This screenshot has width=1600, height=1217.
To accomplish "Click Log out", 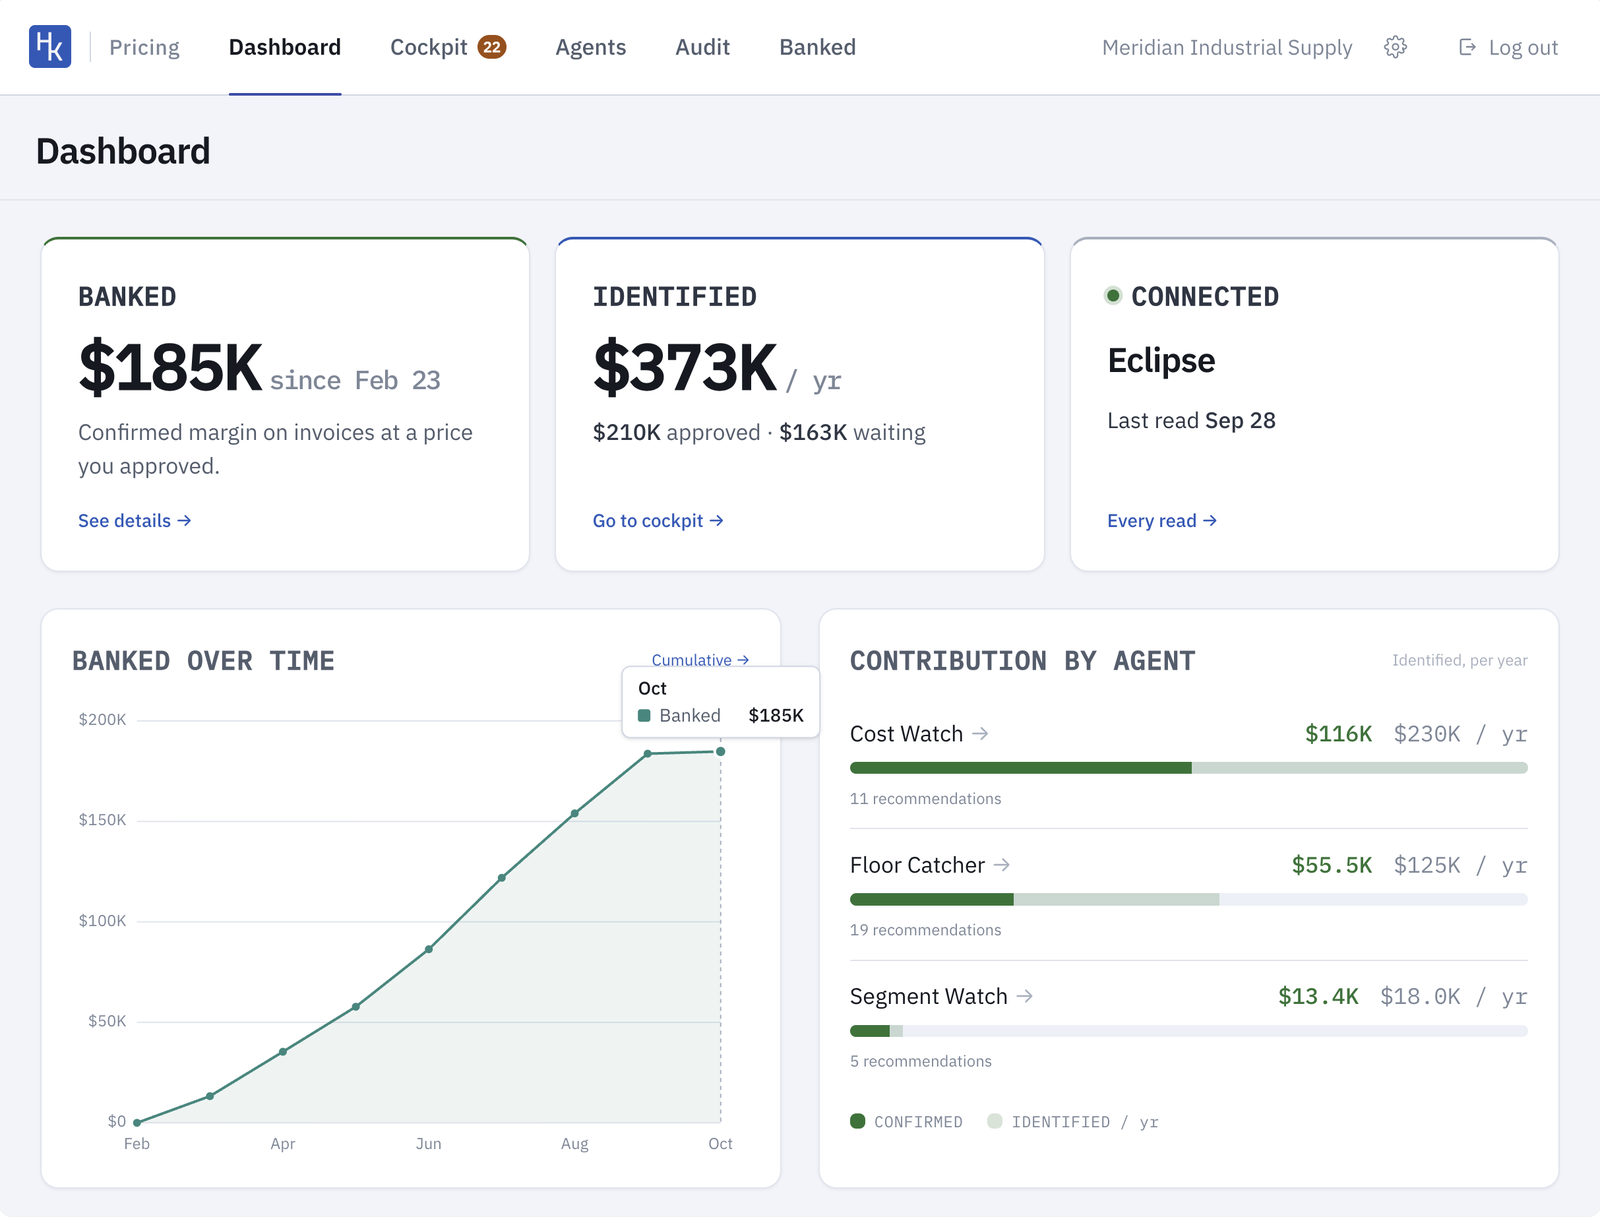I will coord(1509,47).
